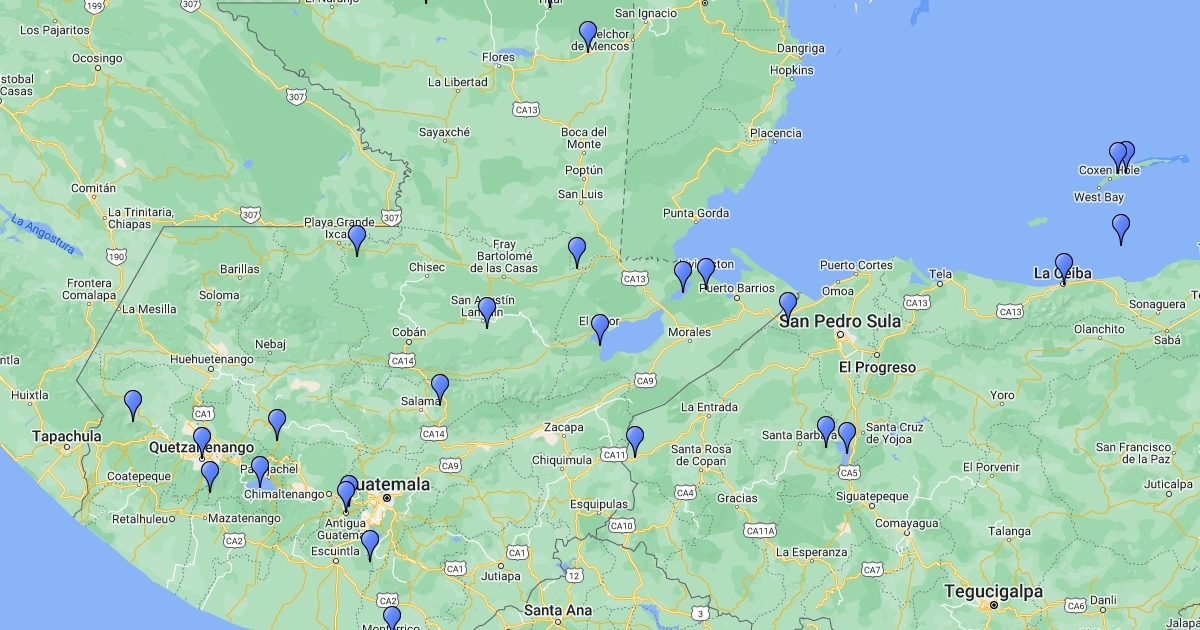Screen dimensions: 1200x630
Task: Click the Puerto Cortes label
Action: click(856, 265)
